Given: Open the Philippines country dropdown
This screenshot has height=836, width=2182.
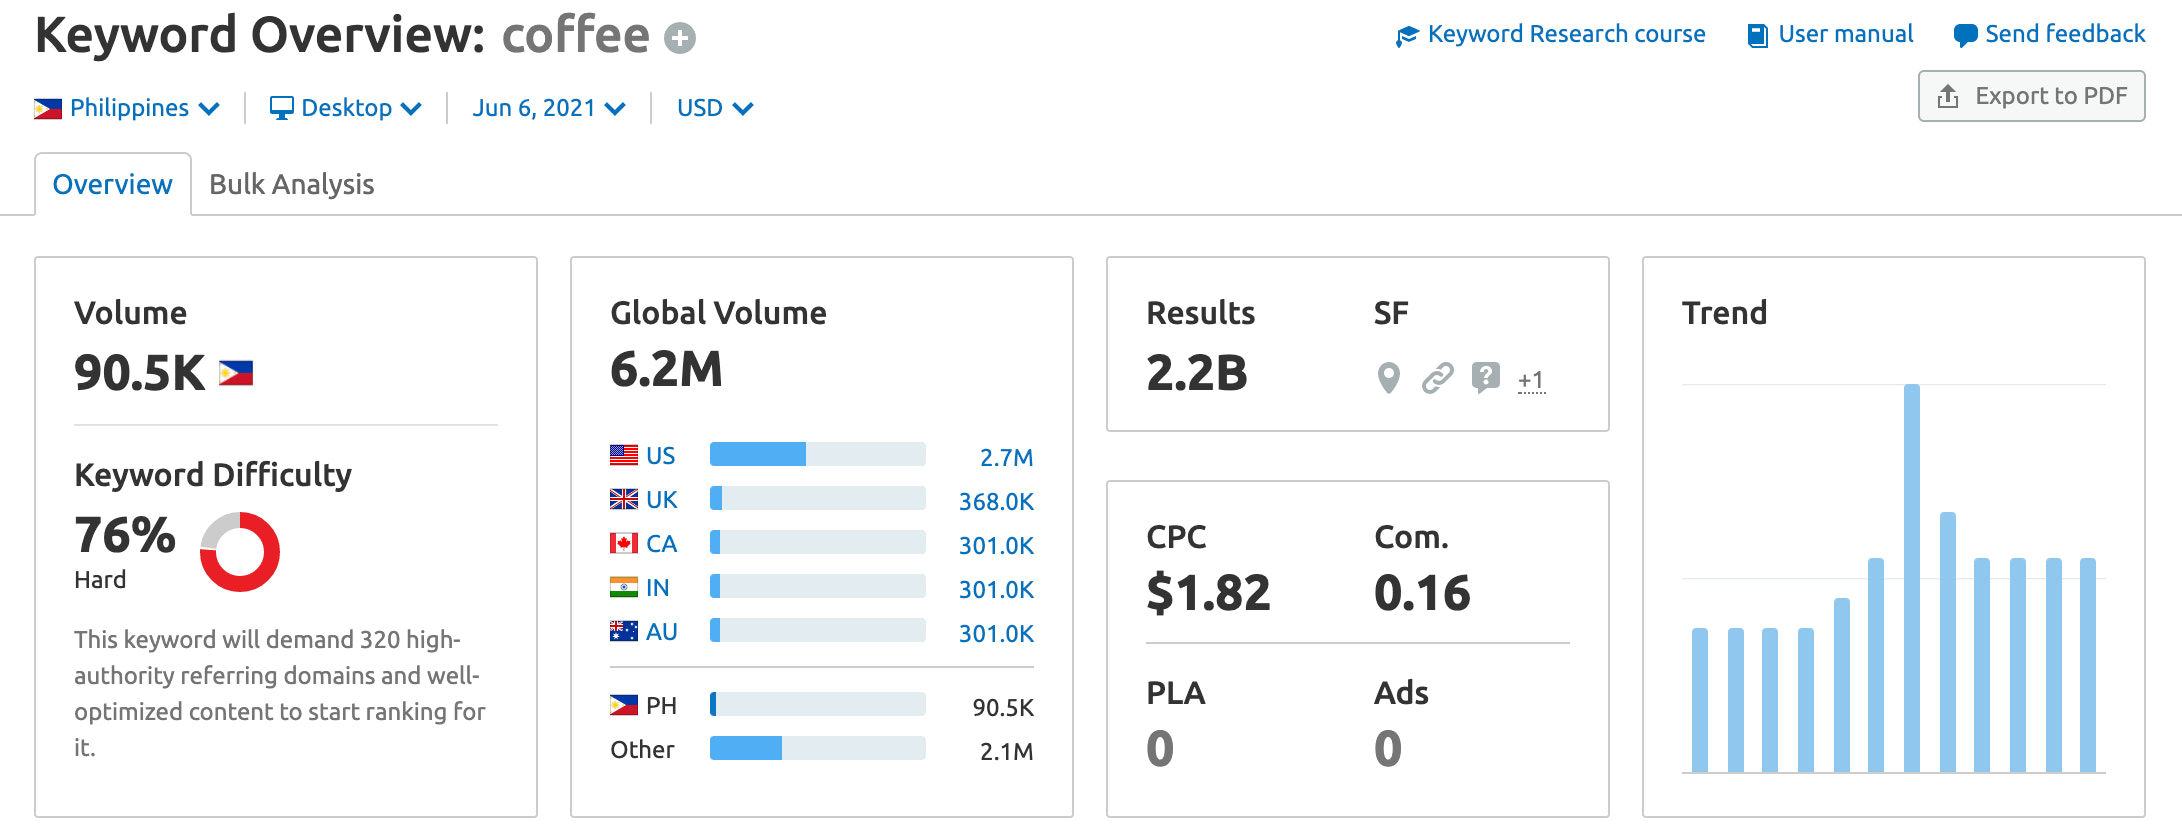Looking at the screenshot, I should (x=127, y=108).
